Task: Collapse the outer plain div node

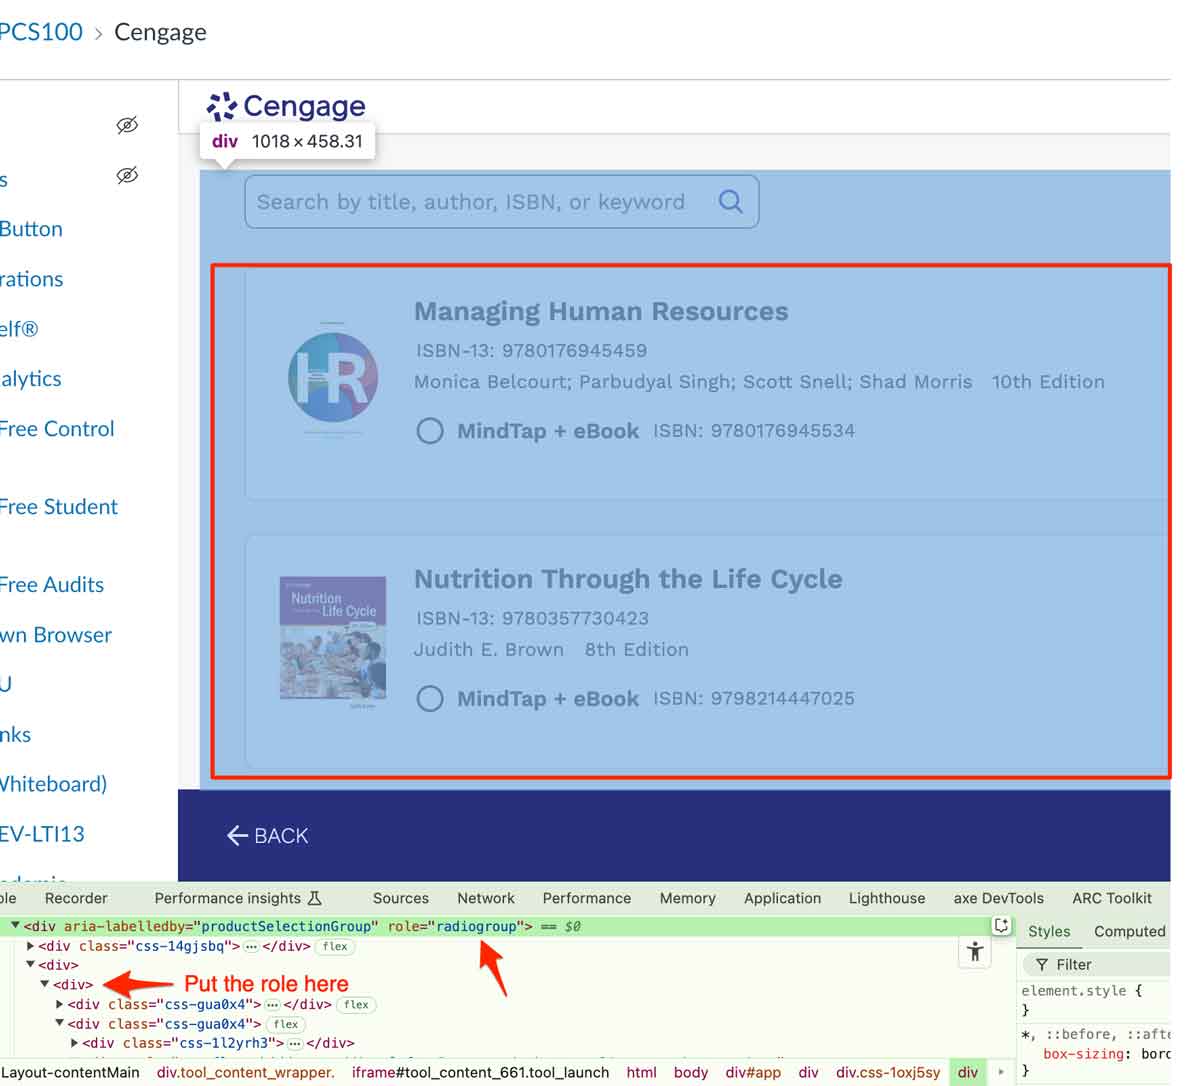Action: coord(30,965)
